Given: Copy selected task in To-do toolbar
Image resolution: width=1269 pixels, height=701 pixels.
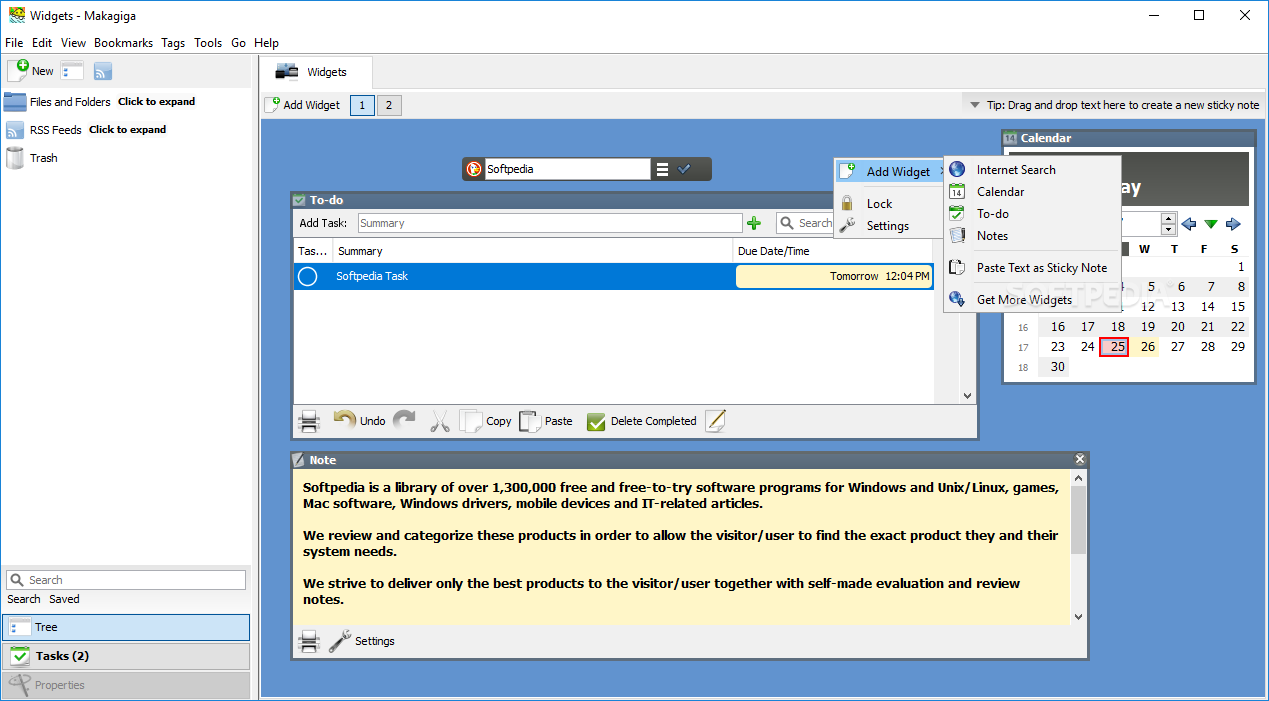Looking at the screenshot, I should coord(485,421).
